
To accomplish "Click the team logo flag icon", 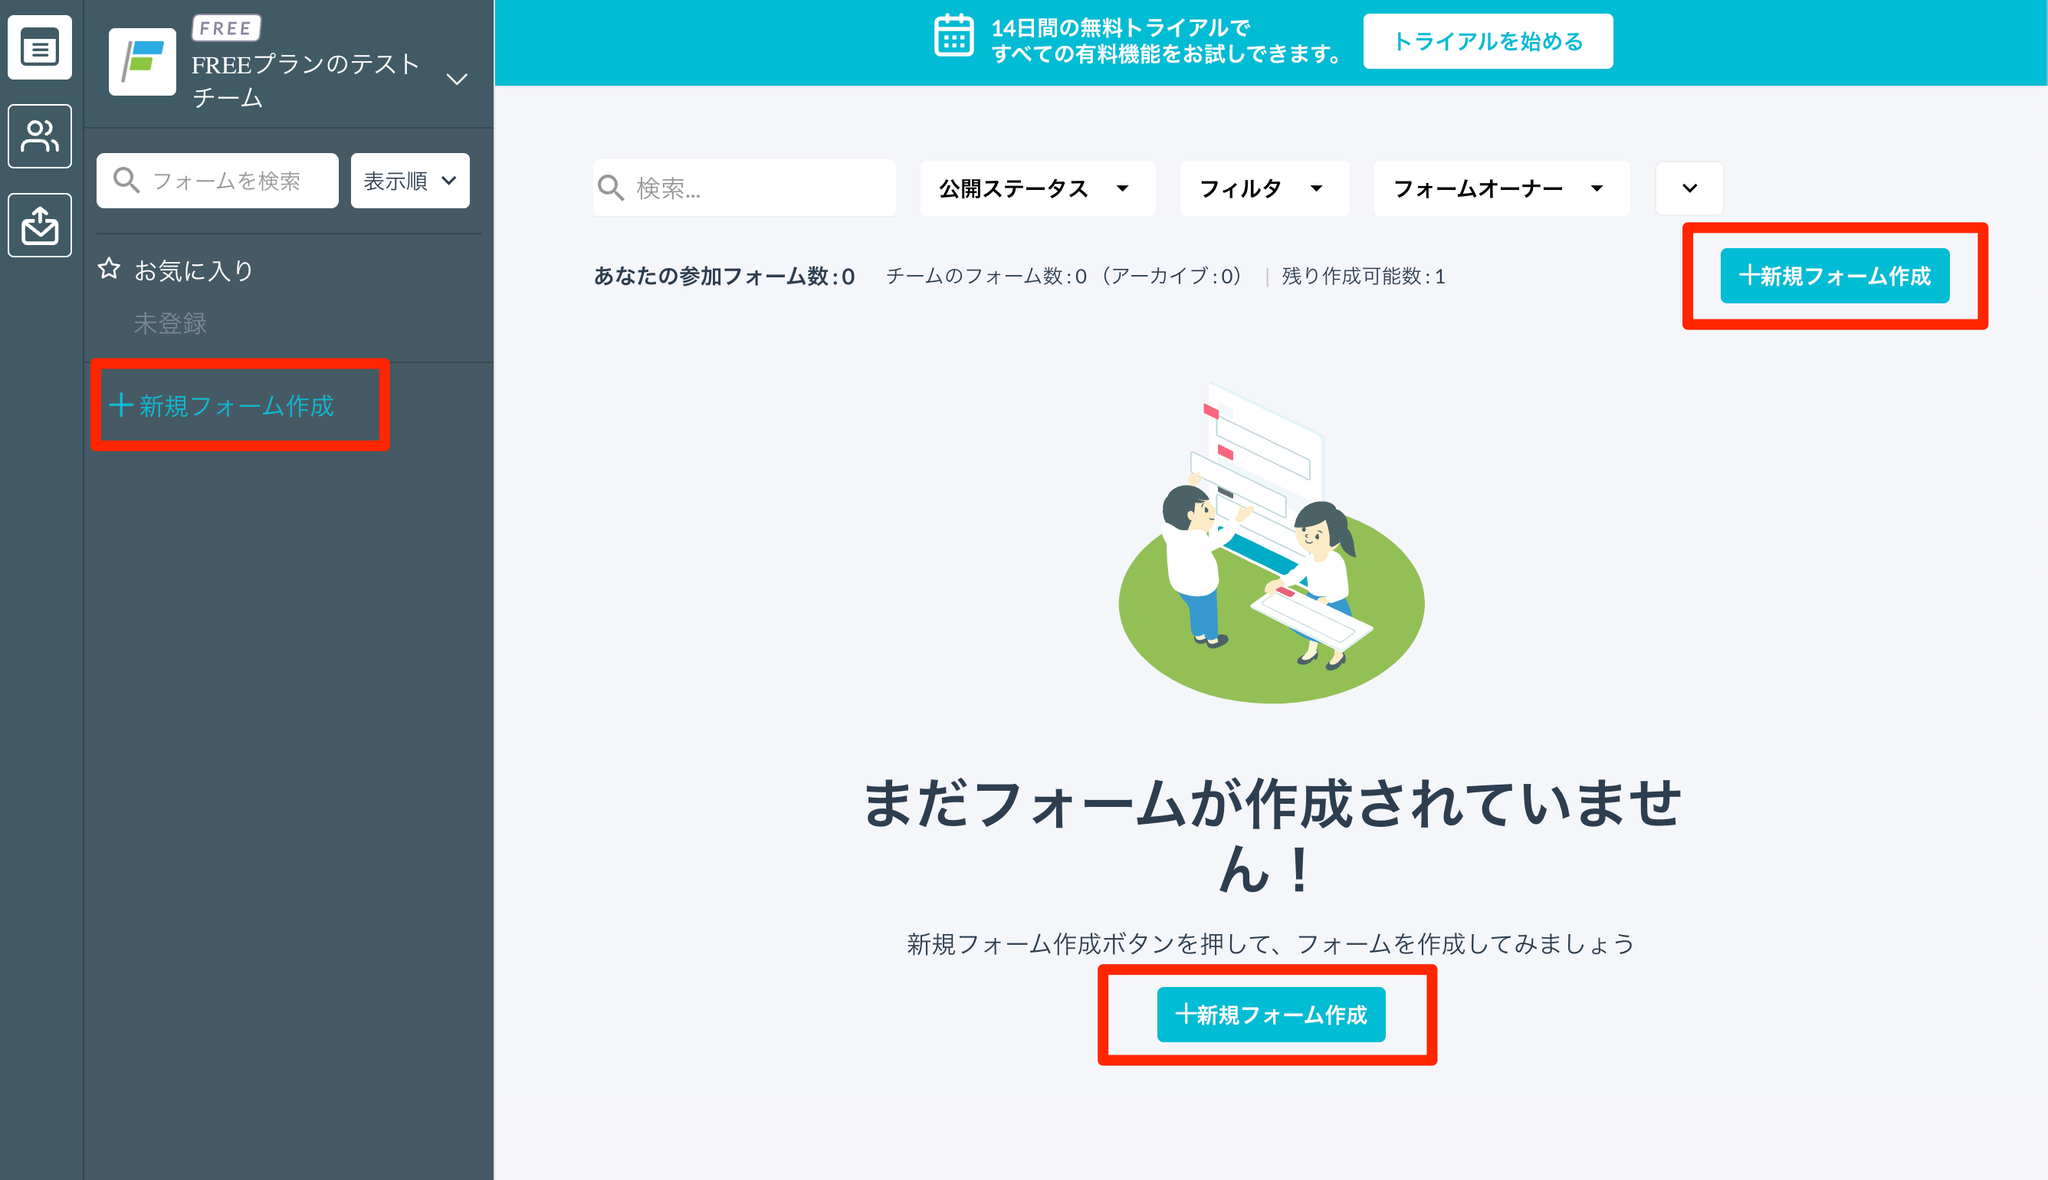I will click(142, 62).
